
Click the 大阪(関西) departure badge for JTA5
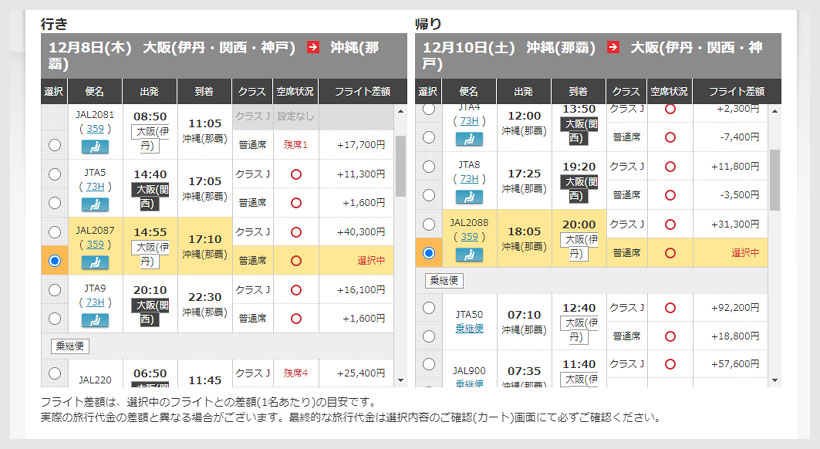tap(150, 196)
